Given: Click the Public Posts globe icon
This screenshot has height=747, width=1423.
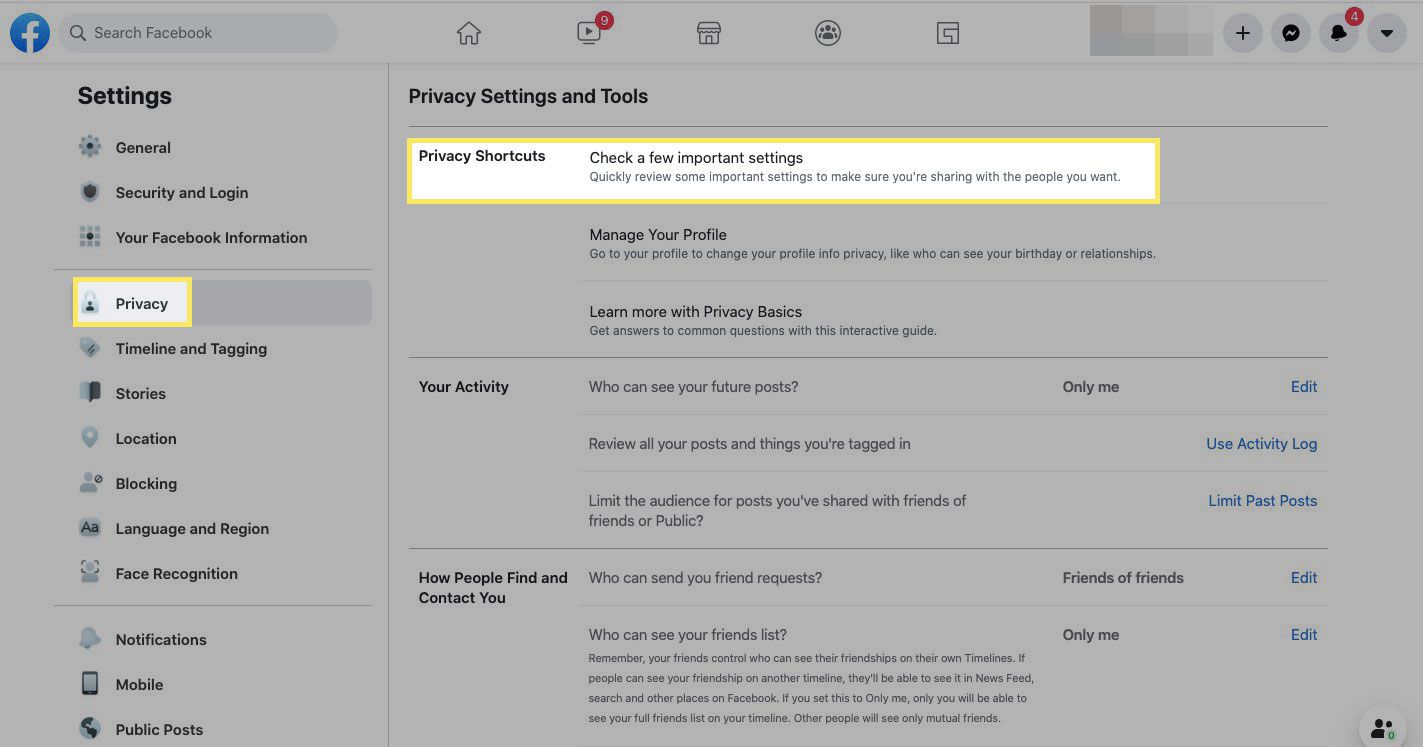Looking at the screenshot, I should coord(90,729).
